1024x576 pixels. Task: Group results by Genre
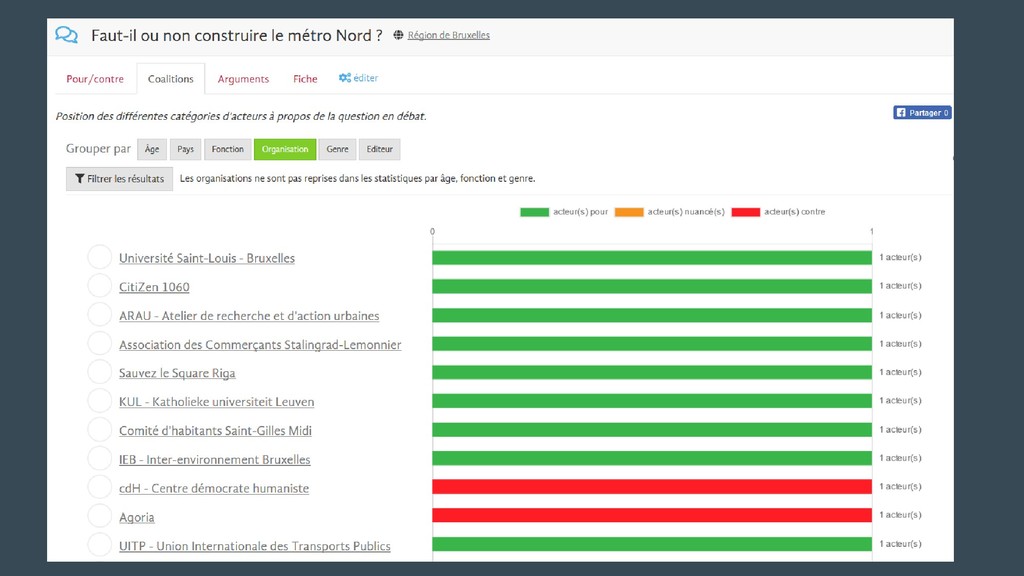[x=337, y=149]
